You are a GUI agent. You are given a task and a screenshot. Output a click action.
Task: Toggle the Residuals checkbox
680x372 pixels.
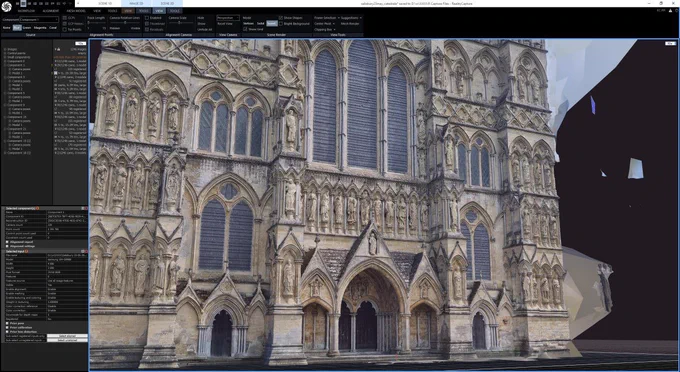tap(147, 29)
